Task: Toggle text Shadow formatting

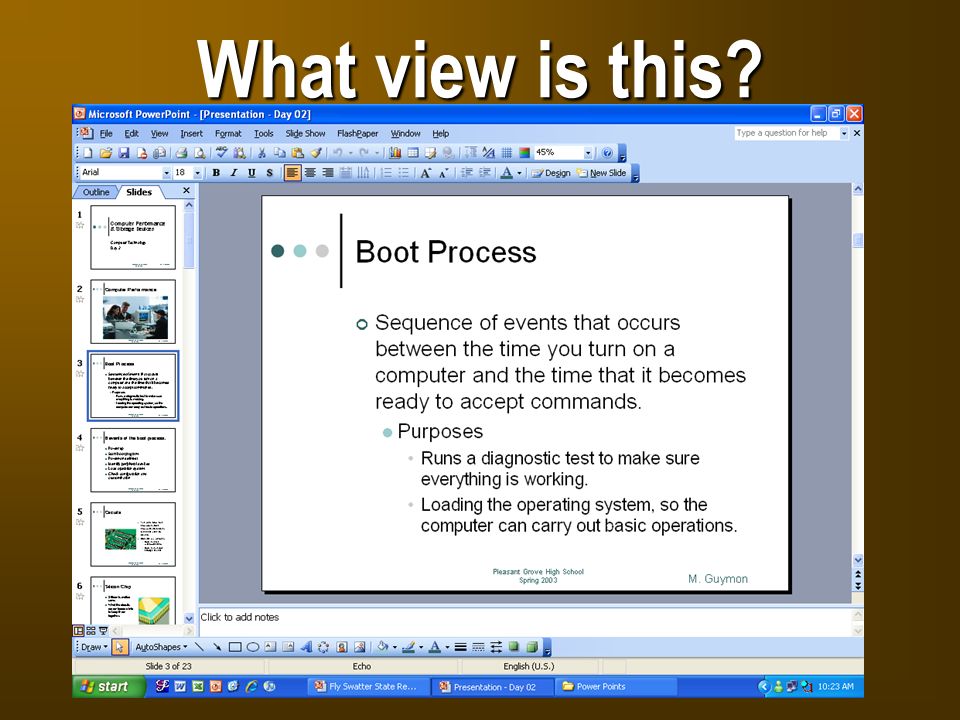Action: point(269,173)
